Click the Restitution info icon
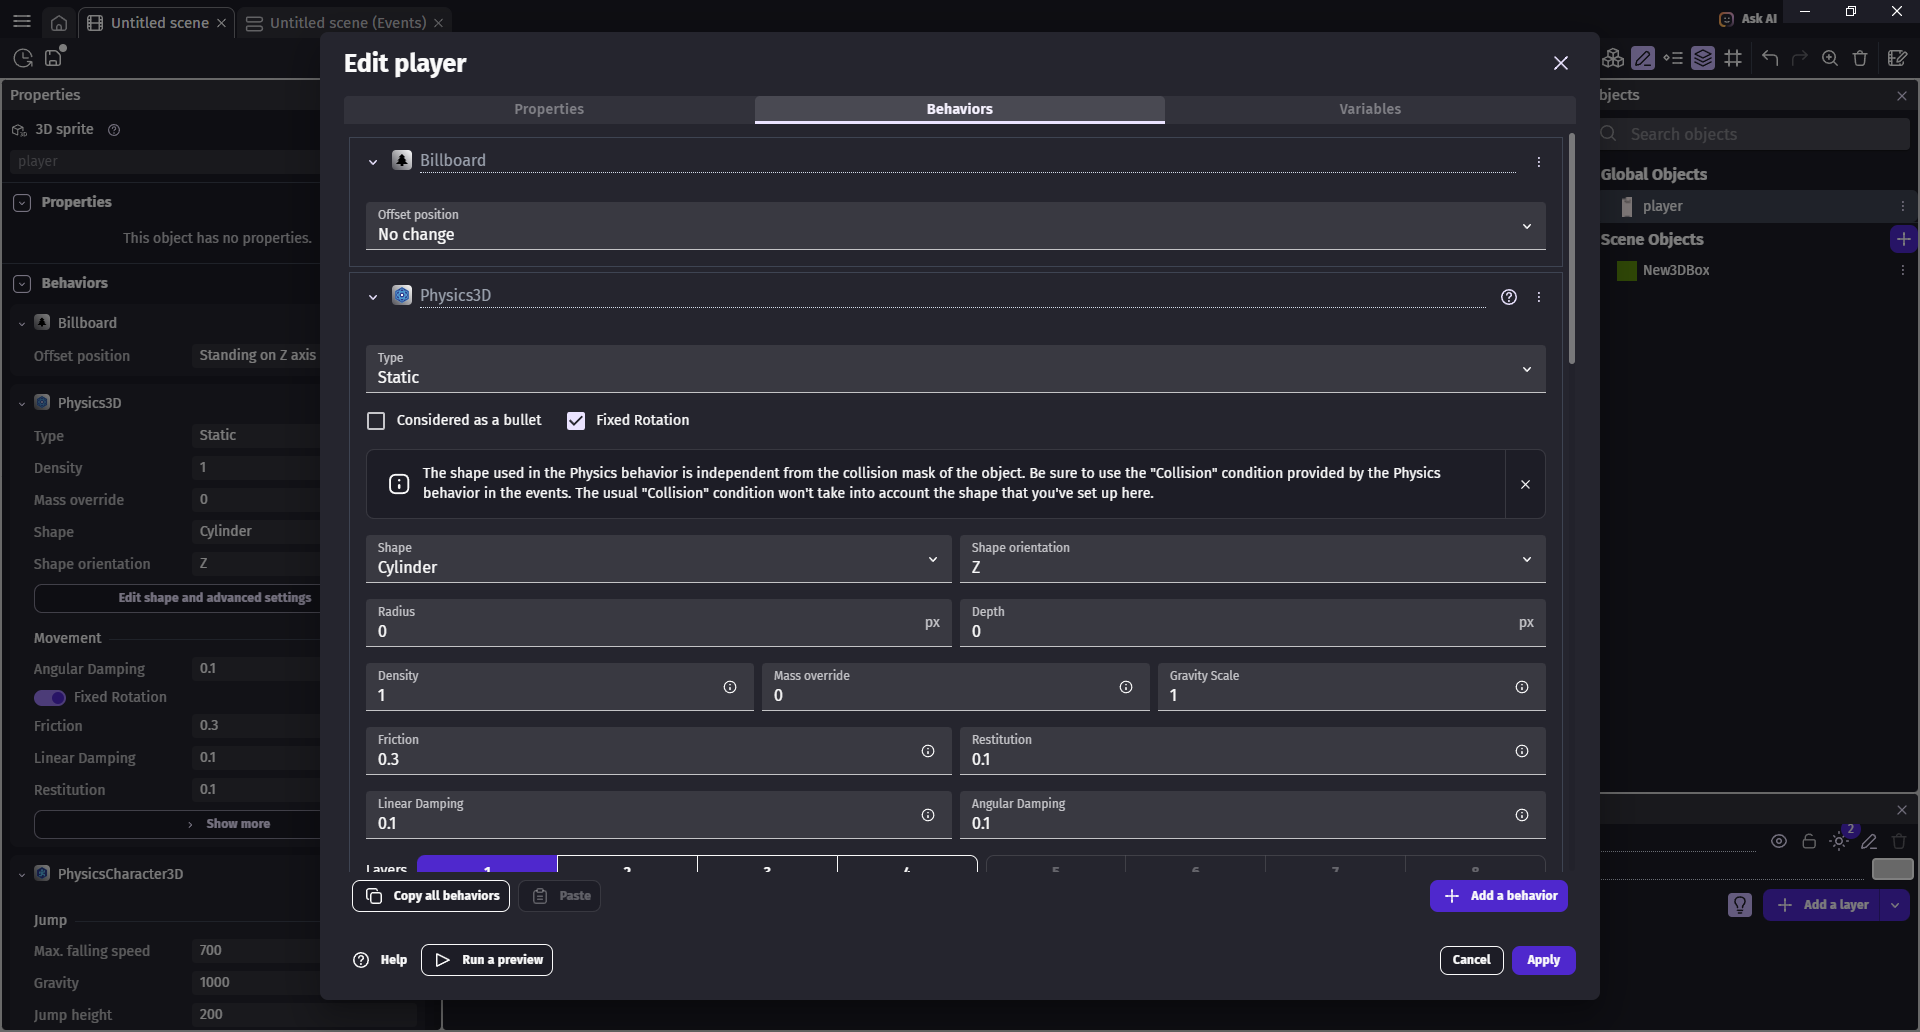Image resolution: width=1920 pixels, height=1032 pixels. click(x=1522, y=751)
